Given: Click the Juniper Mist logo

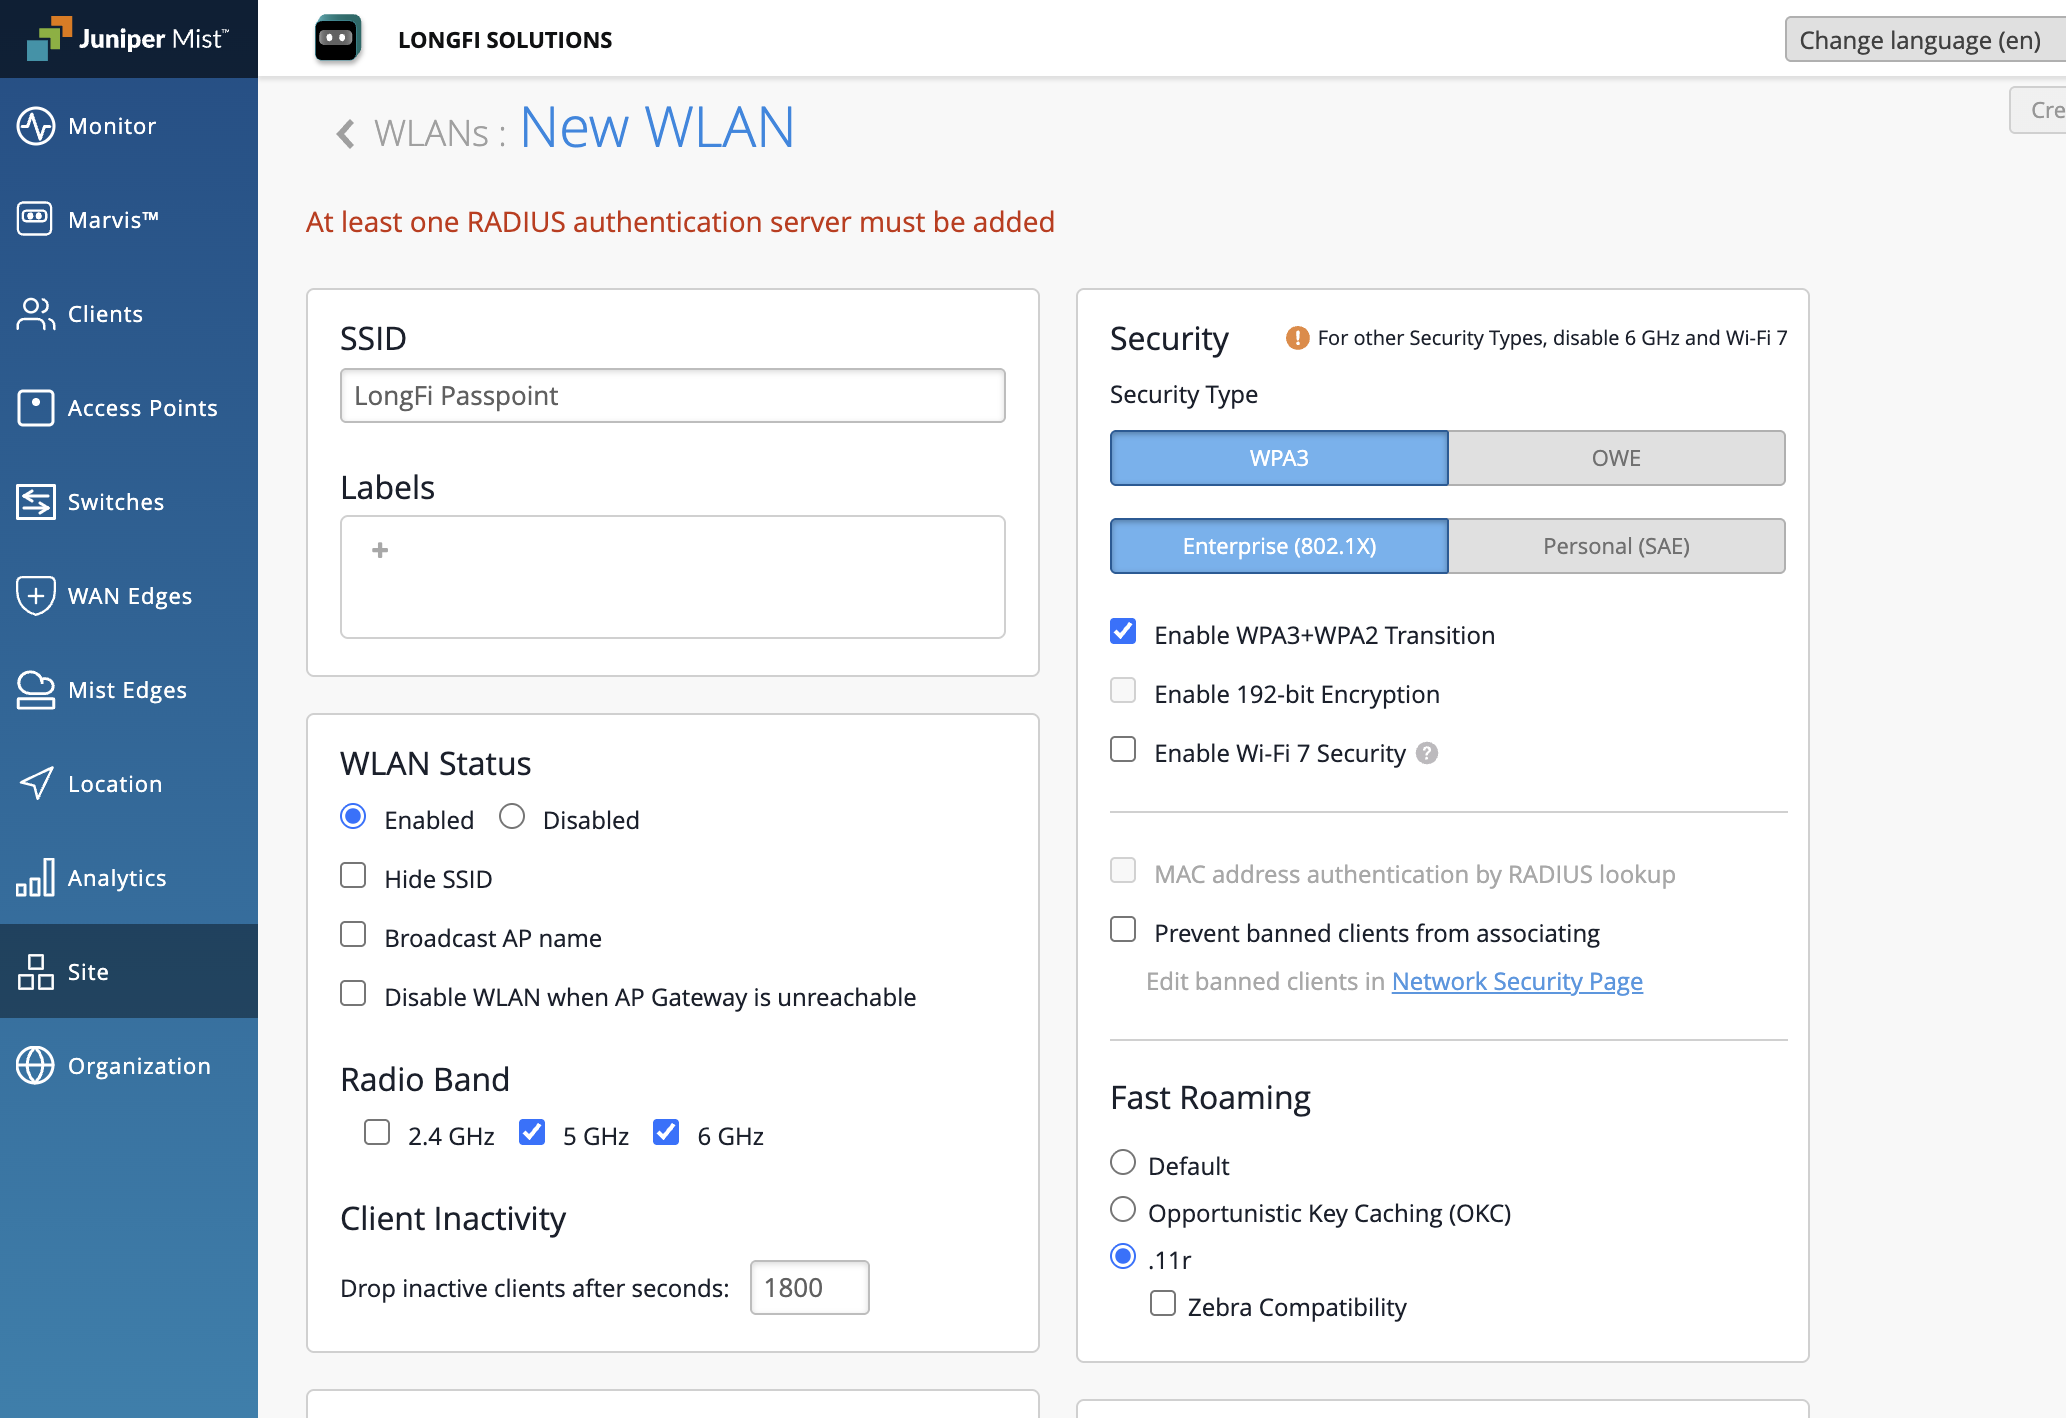Looking at the screenshot, I should click(x=128, y=39).
